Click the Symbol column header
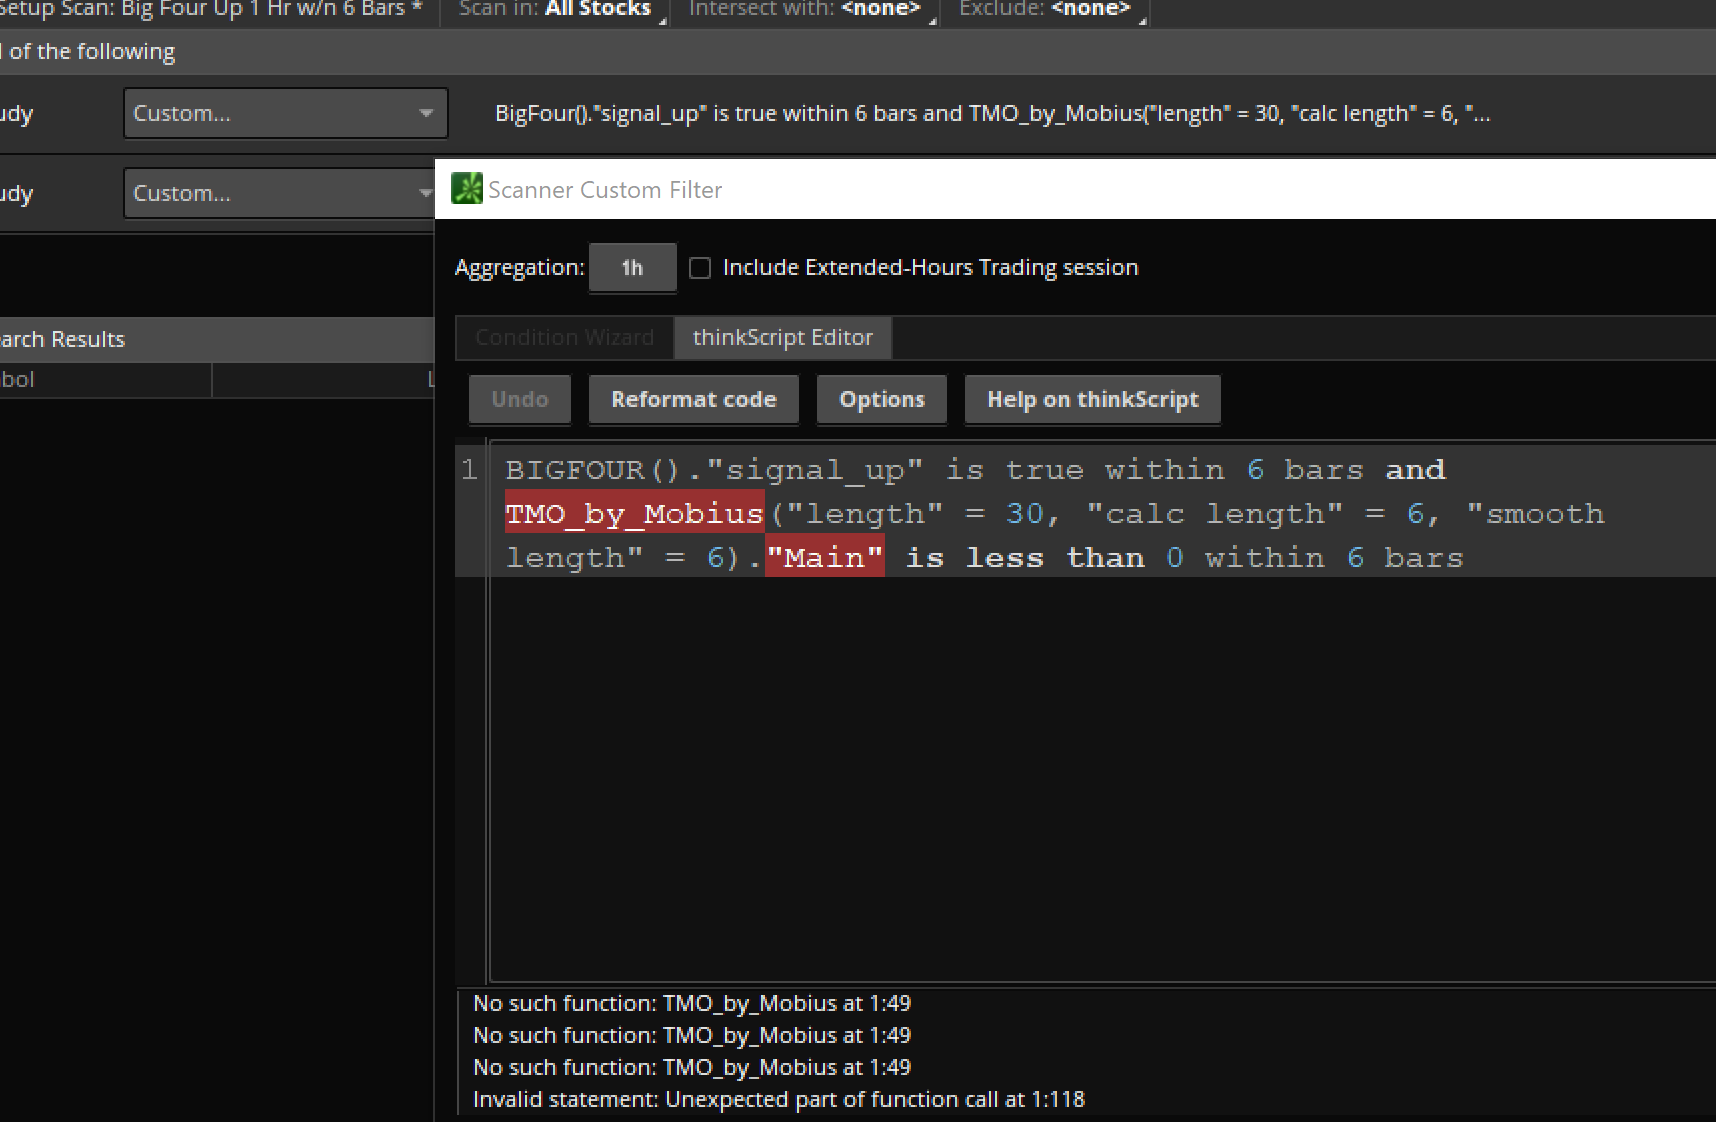 tap(105, 380)
